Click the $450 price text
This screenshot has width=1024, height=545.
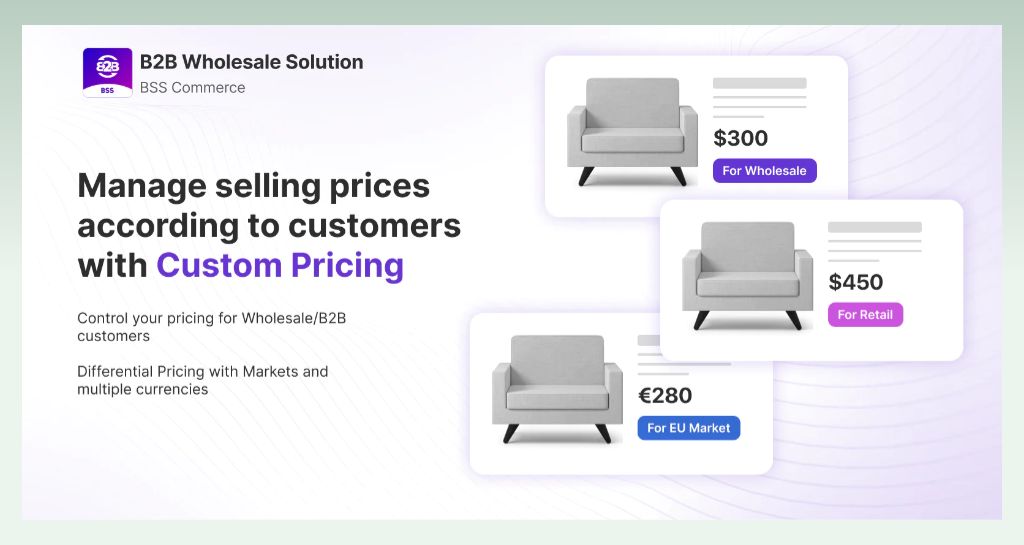coord(856,282)
